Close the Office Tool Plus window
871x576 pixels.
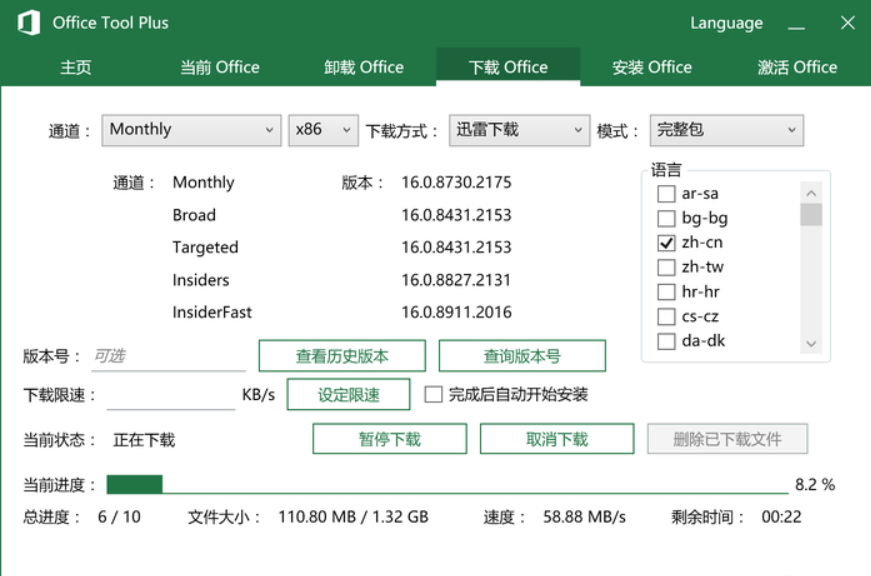pyautogui.click(x=847, y=23)
